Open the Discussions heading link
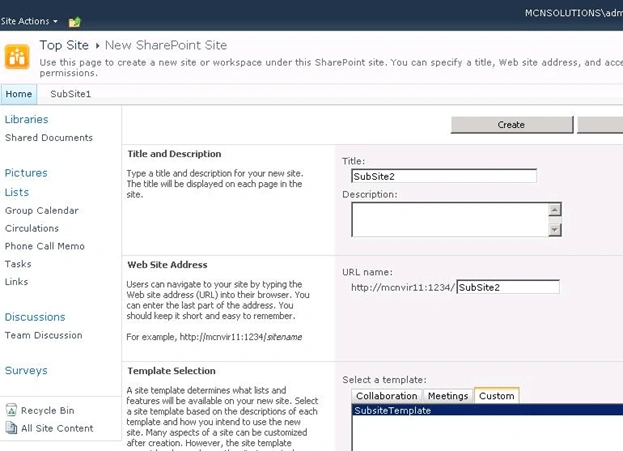The image size is (623, 451). pyautogui.click(x=35, y=317)
